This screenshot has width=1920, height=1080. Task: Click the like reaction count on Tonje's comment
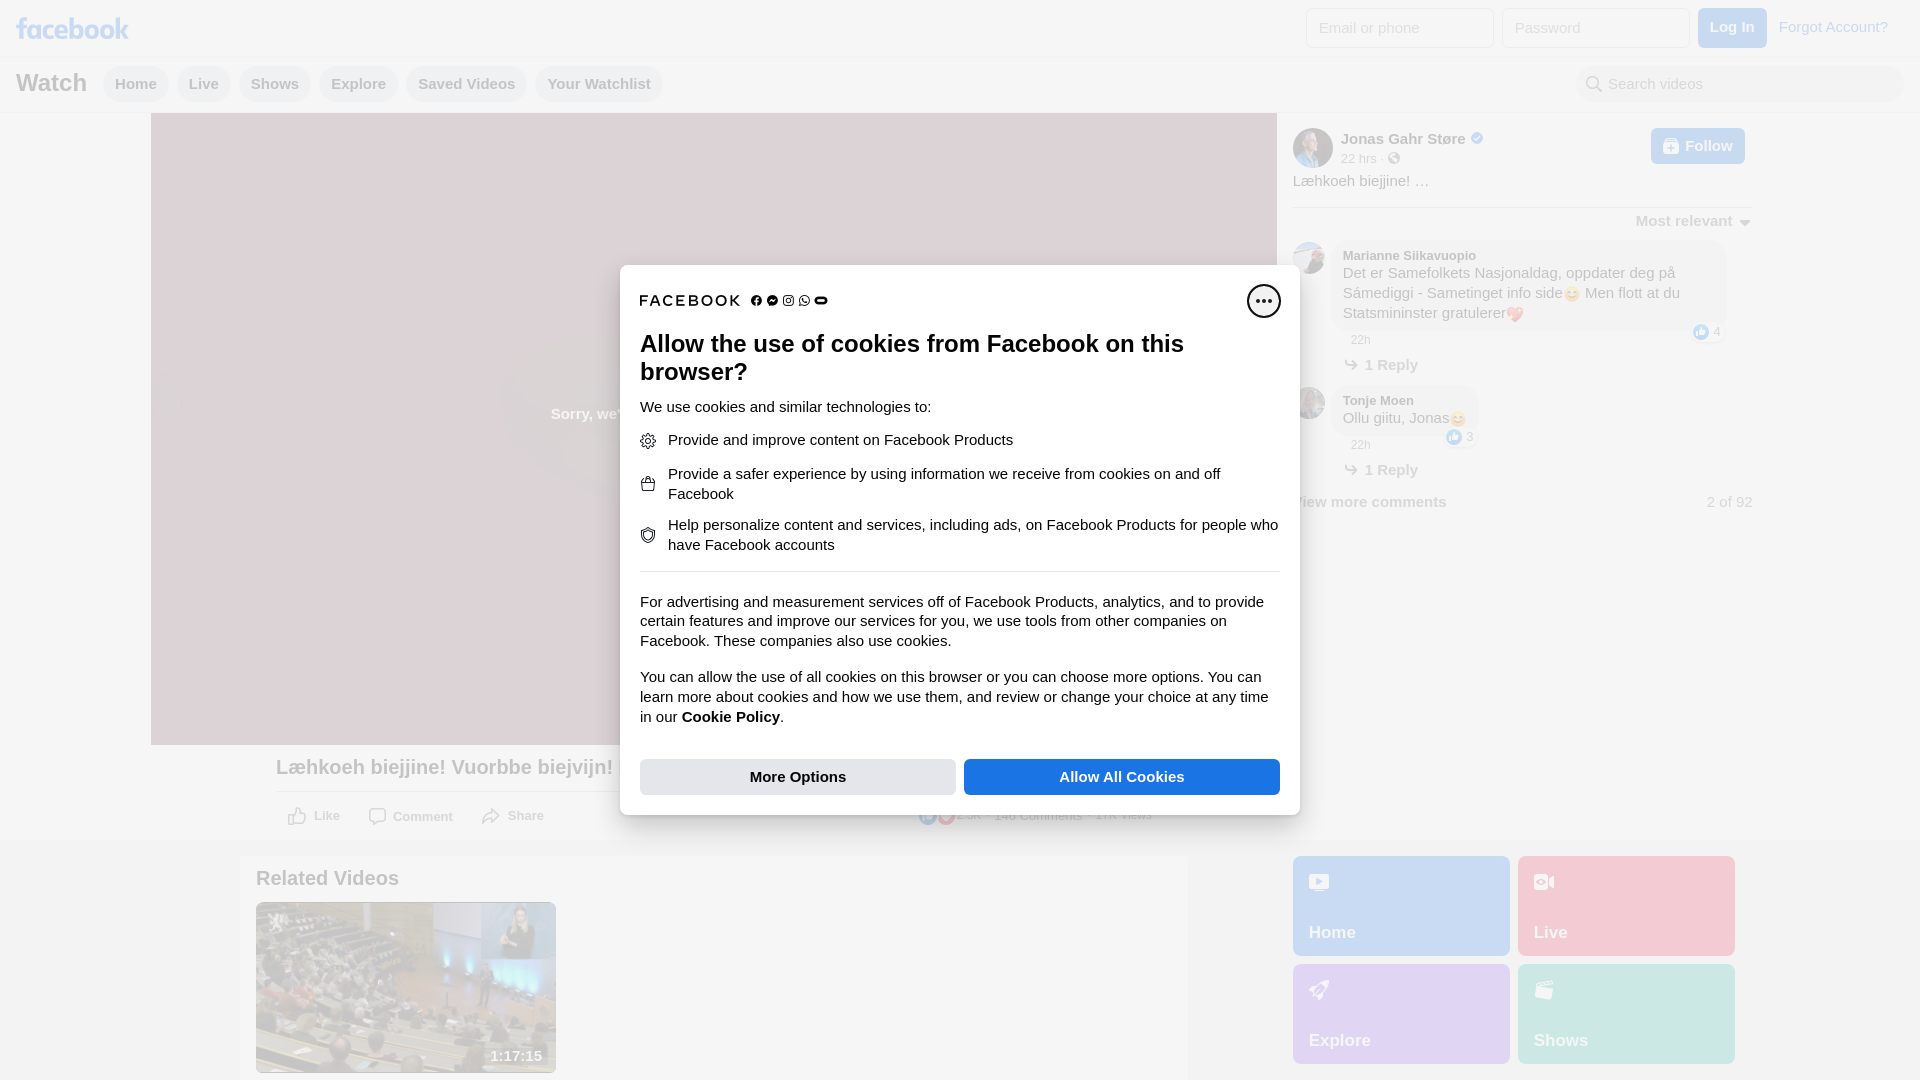(x=1460, y=437)
